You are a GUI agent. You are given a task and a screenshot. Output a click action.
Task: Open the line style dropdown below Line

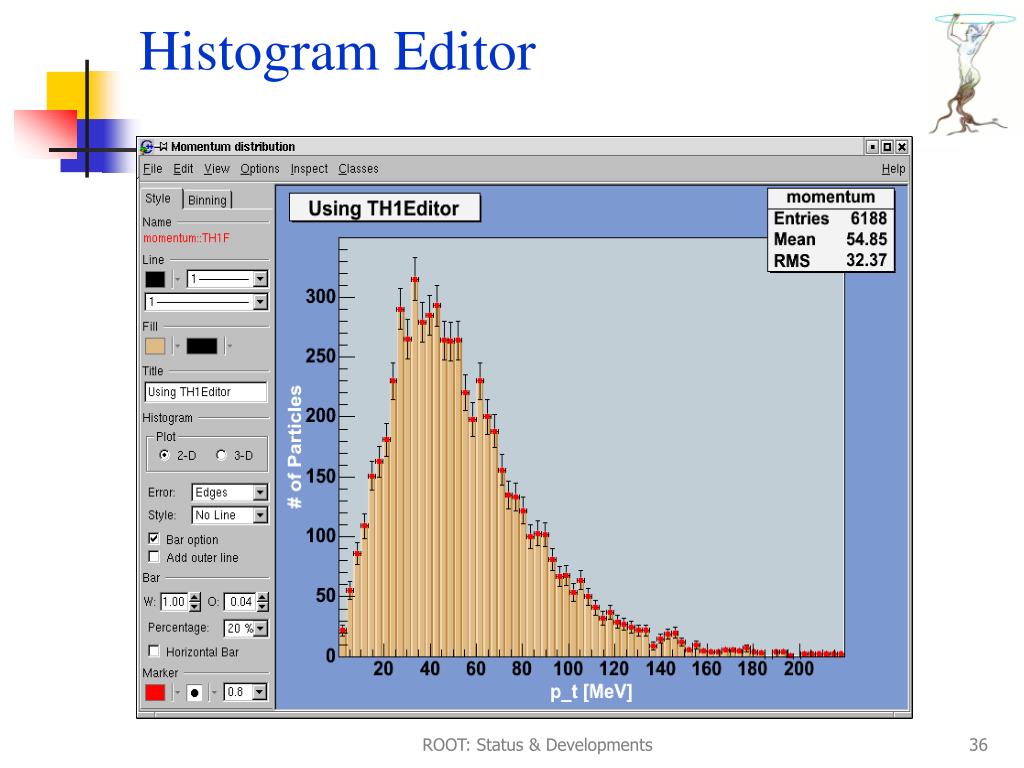[206, 302]
